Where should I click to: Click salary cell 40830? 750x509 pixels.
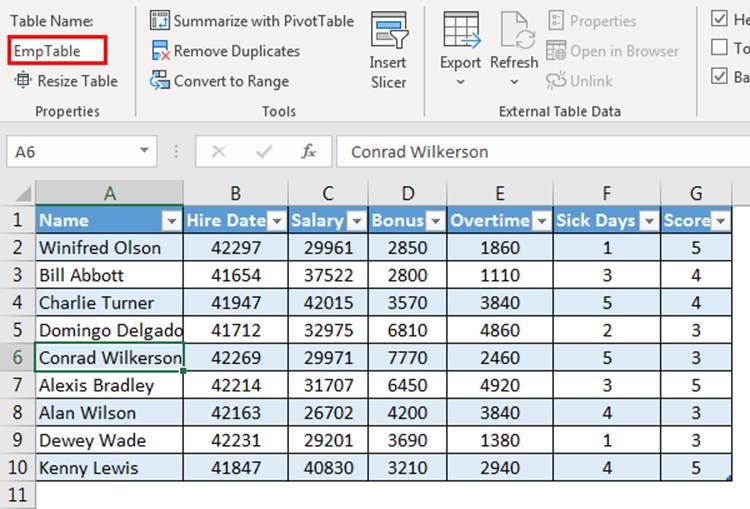pyautogui.click(x=328, y=467)
